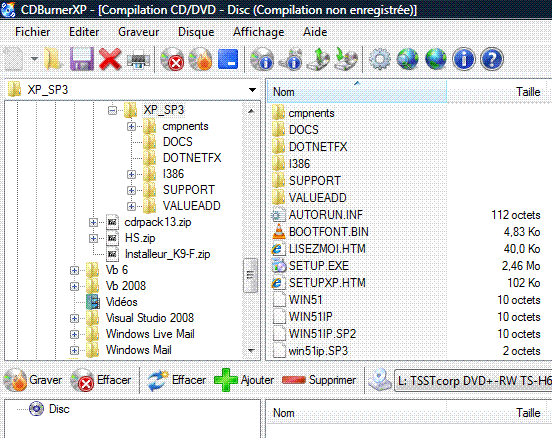Click the disc info icon in toolbar

pyautogui.click(x=262, y=59)
